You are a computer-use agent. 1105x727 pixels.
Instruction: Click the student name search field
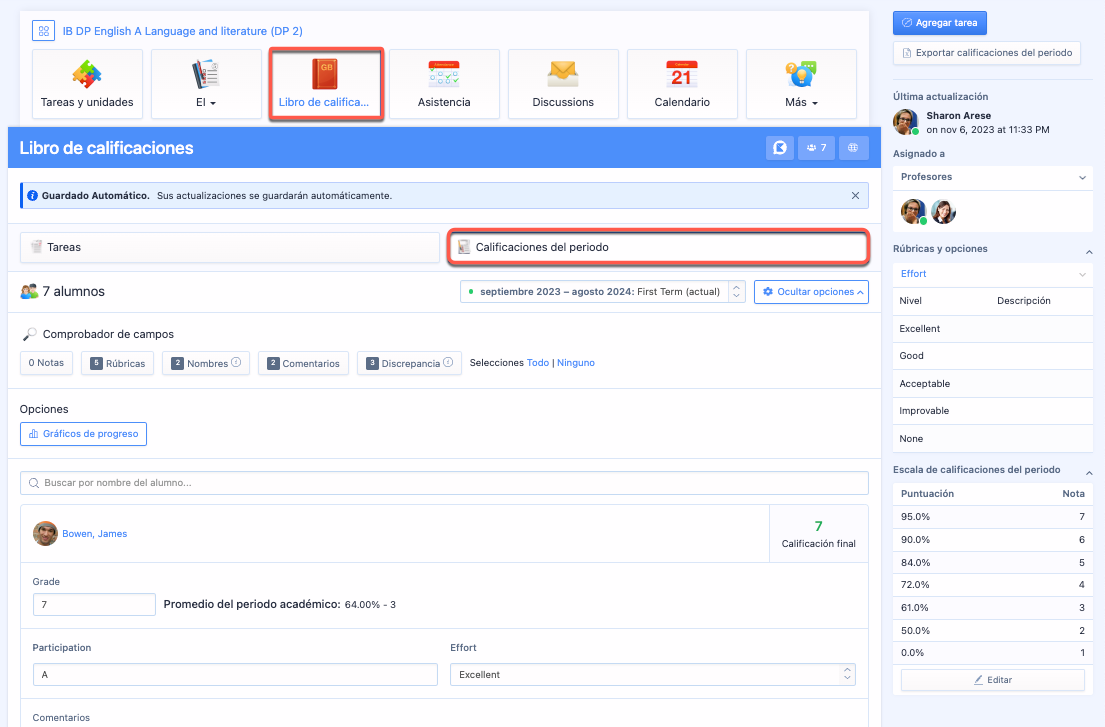point(444,483)
